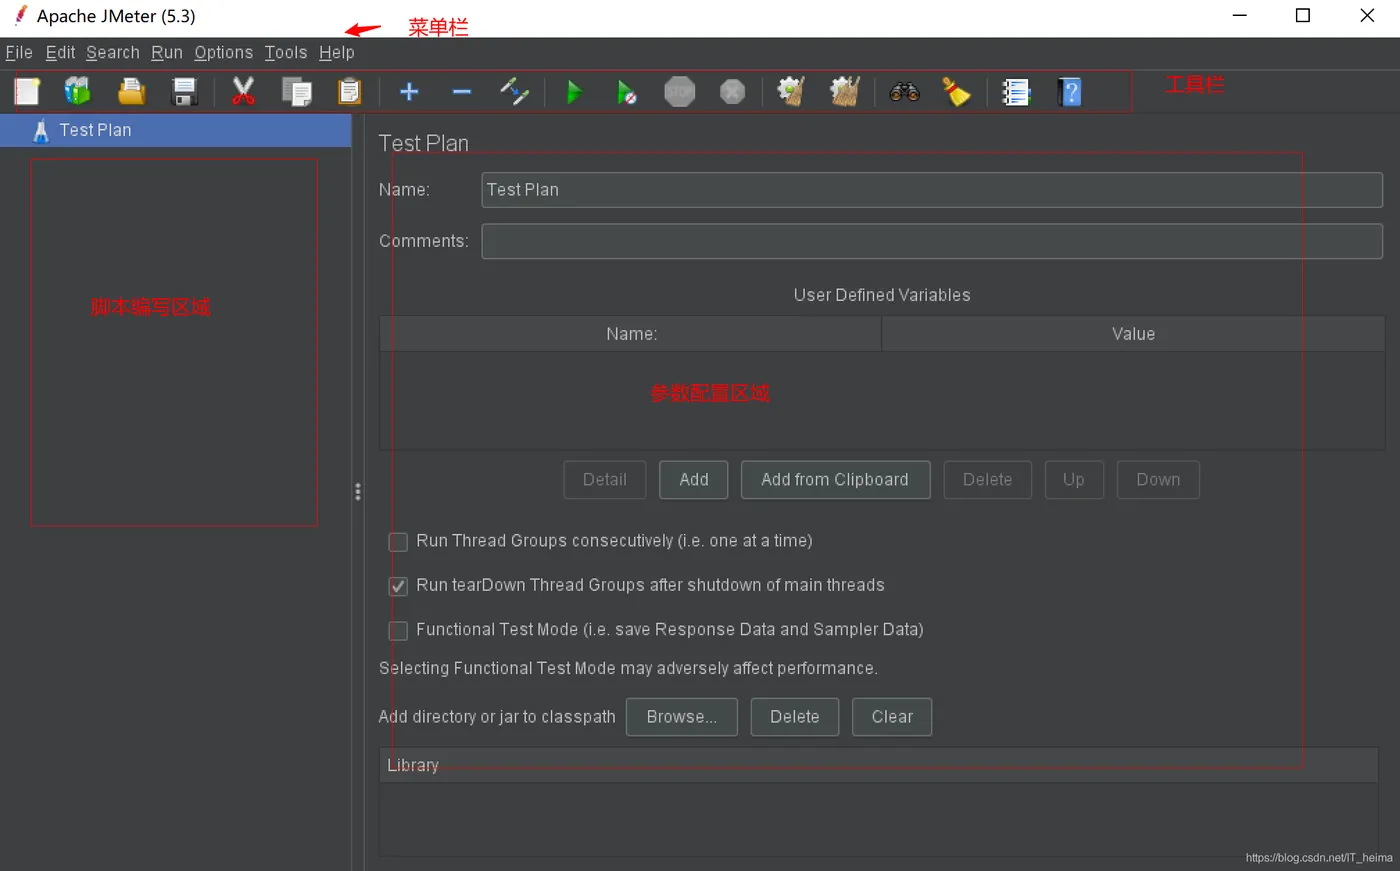The image size is (1400, 871).
Task: Open Search with binoculars icon
Action: [x=904, y=92]
